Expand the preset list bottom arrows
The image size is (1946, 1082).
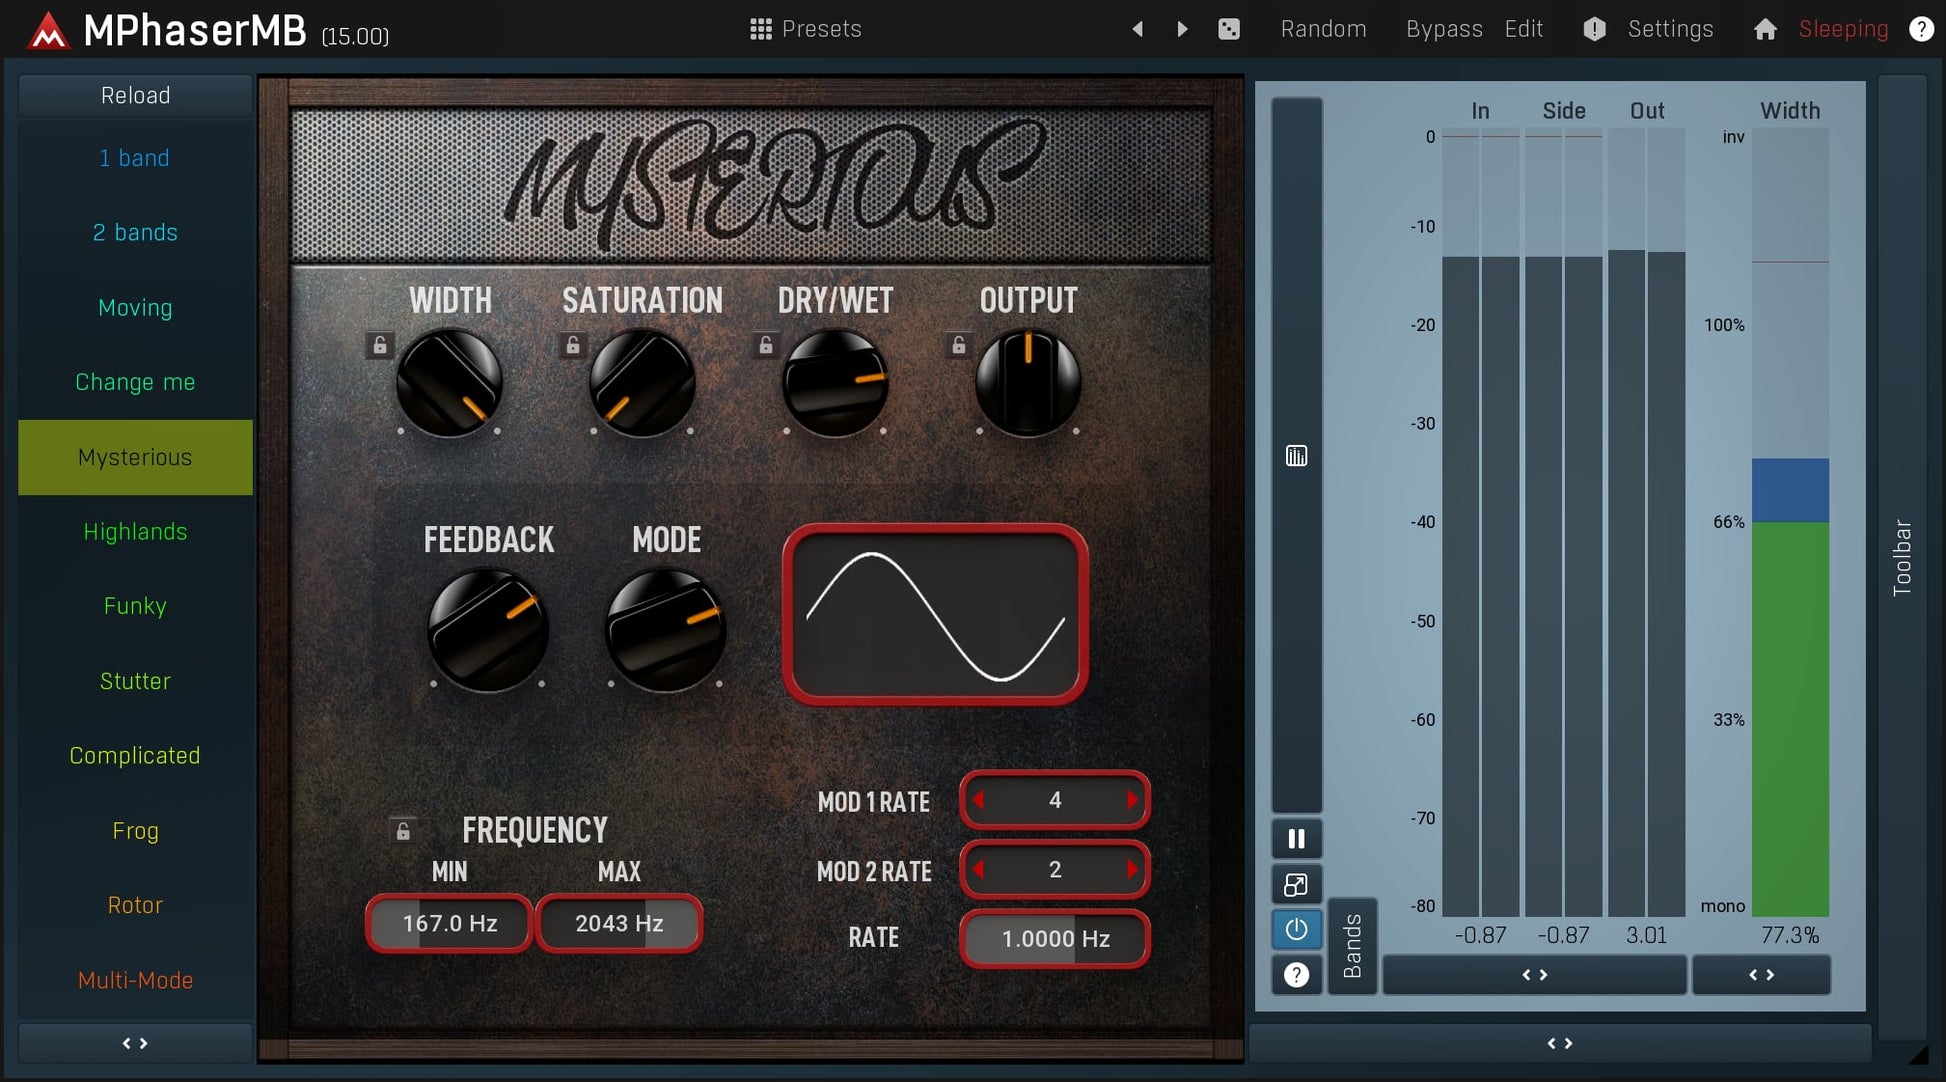135,1043
